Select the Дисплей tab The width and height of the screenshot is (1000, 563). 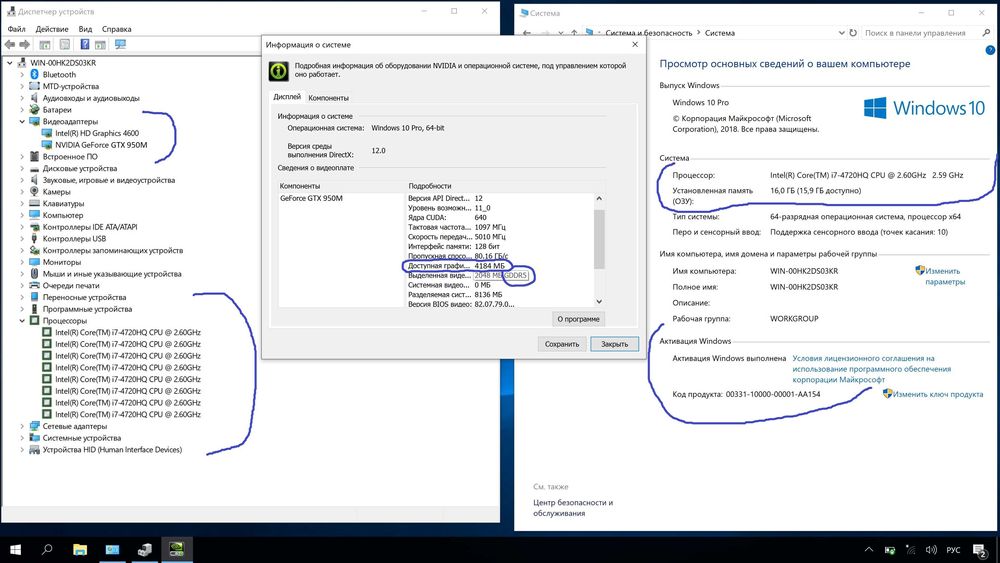287,97
